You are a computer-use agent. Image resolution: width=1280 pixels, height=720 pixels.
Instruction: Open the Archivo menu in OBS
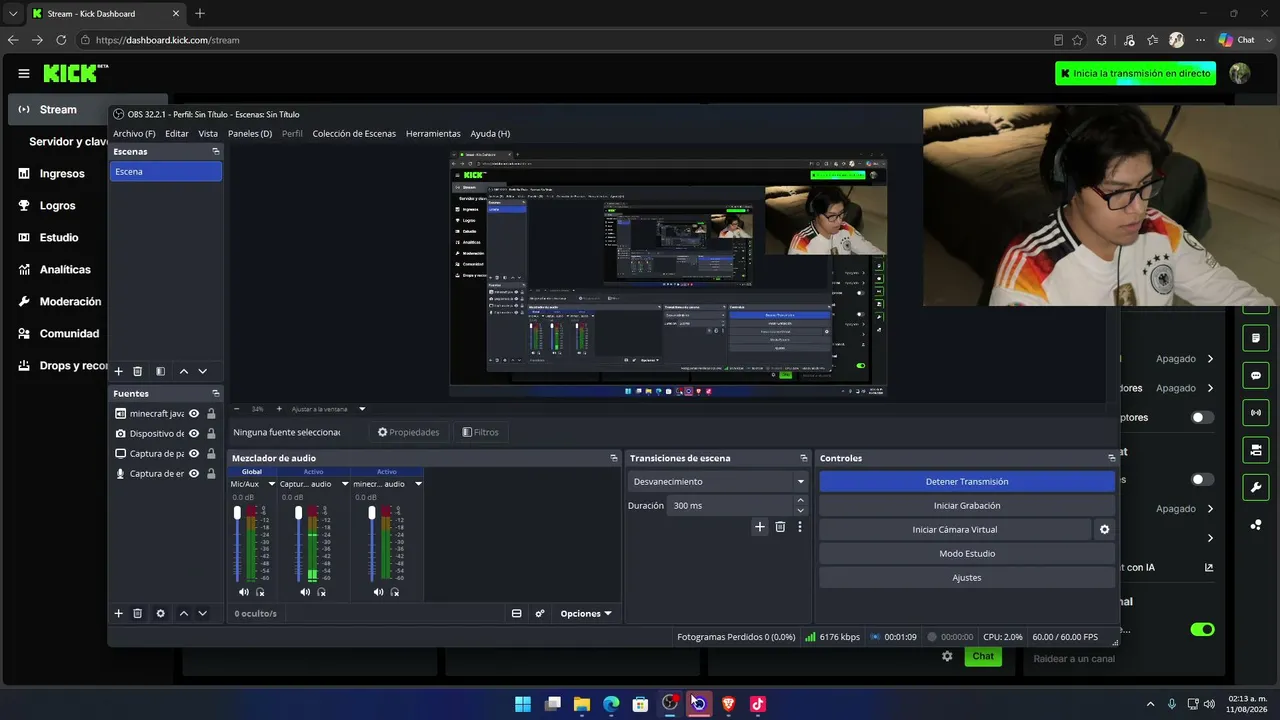[134, 134]
